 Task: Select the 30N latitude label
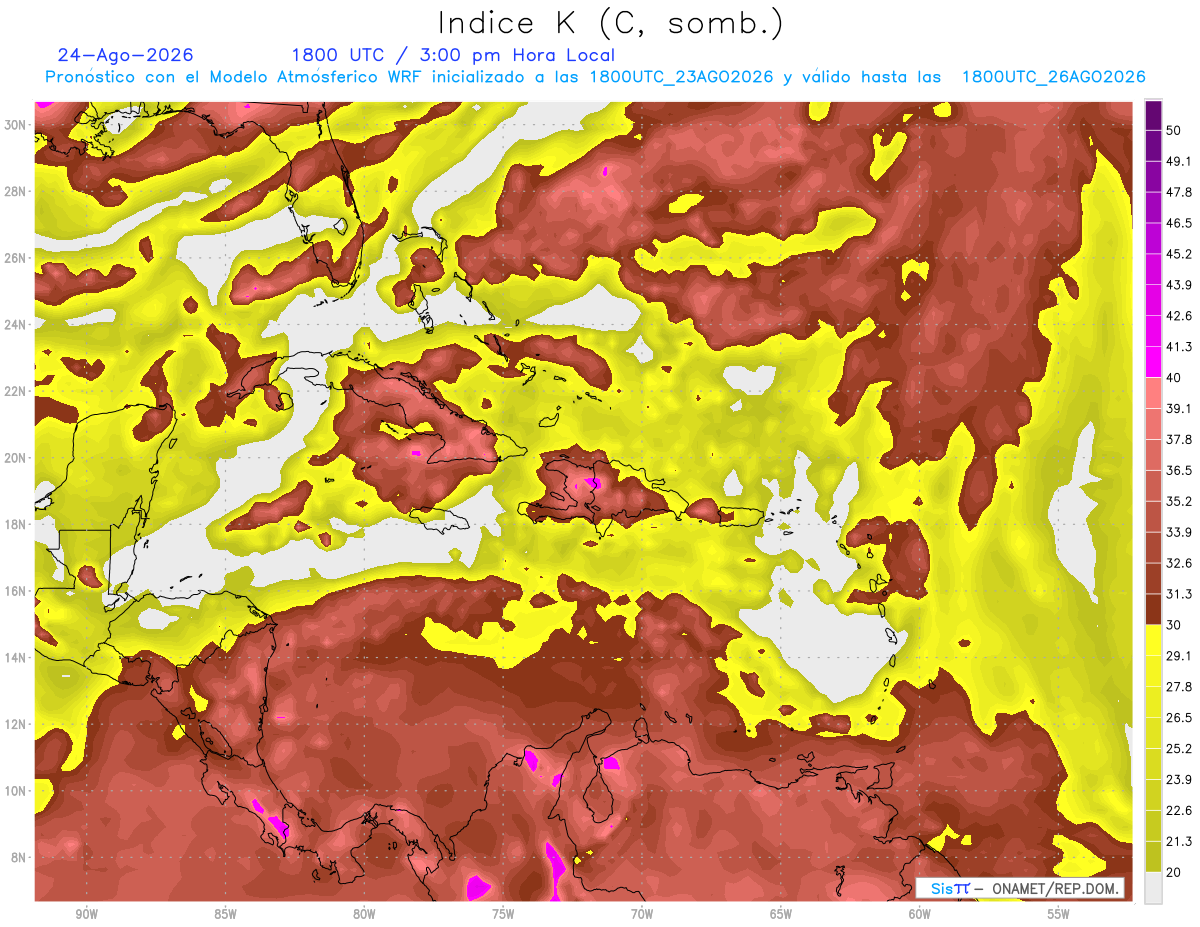pyautogui.click(x=17, y=125)
